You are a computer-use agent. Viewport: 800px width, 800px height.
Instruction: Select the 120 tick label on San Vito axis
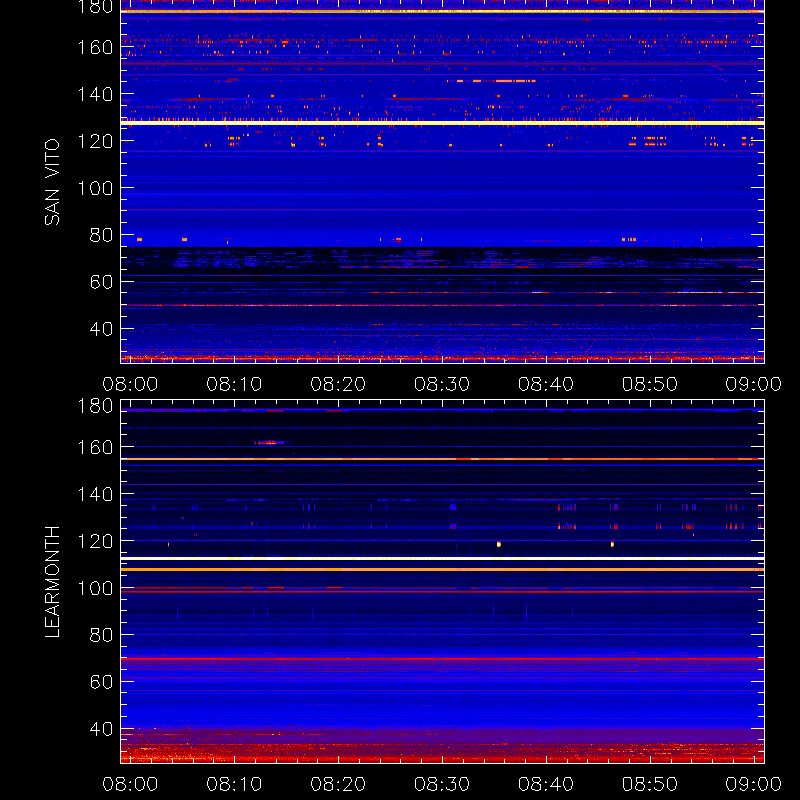click(x=95, y=141)
